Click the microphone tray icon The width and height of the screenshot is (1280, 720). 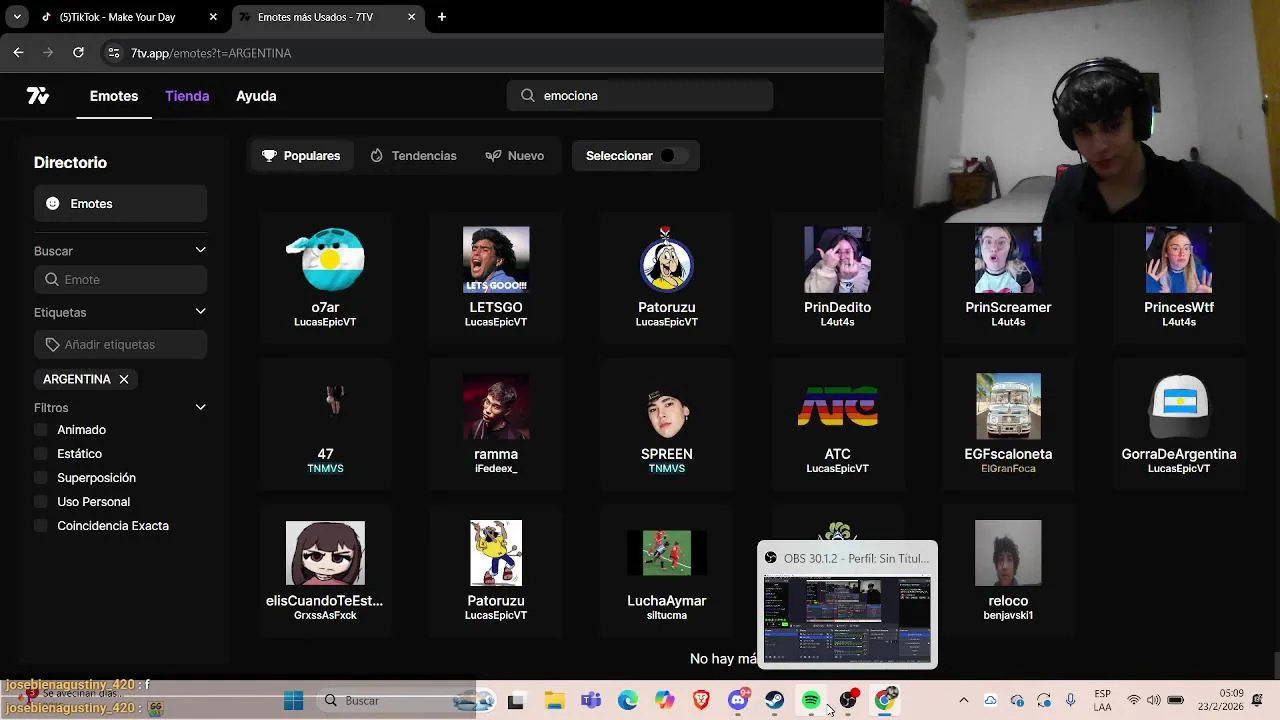[x=1070, y=701]
